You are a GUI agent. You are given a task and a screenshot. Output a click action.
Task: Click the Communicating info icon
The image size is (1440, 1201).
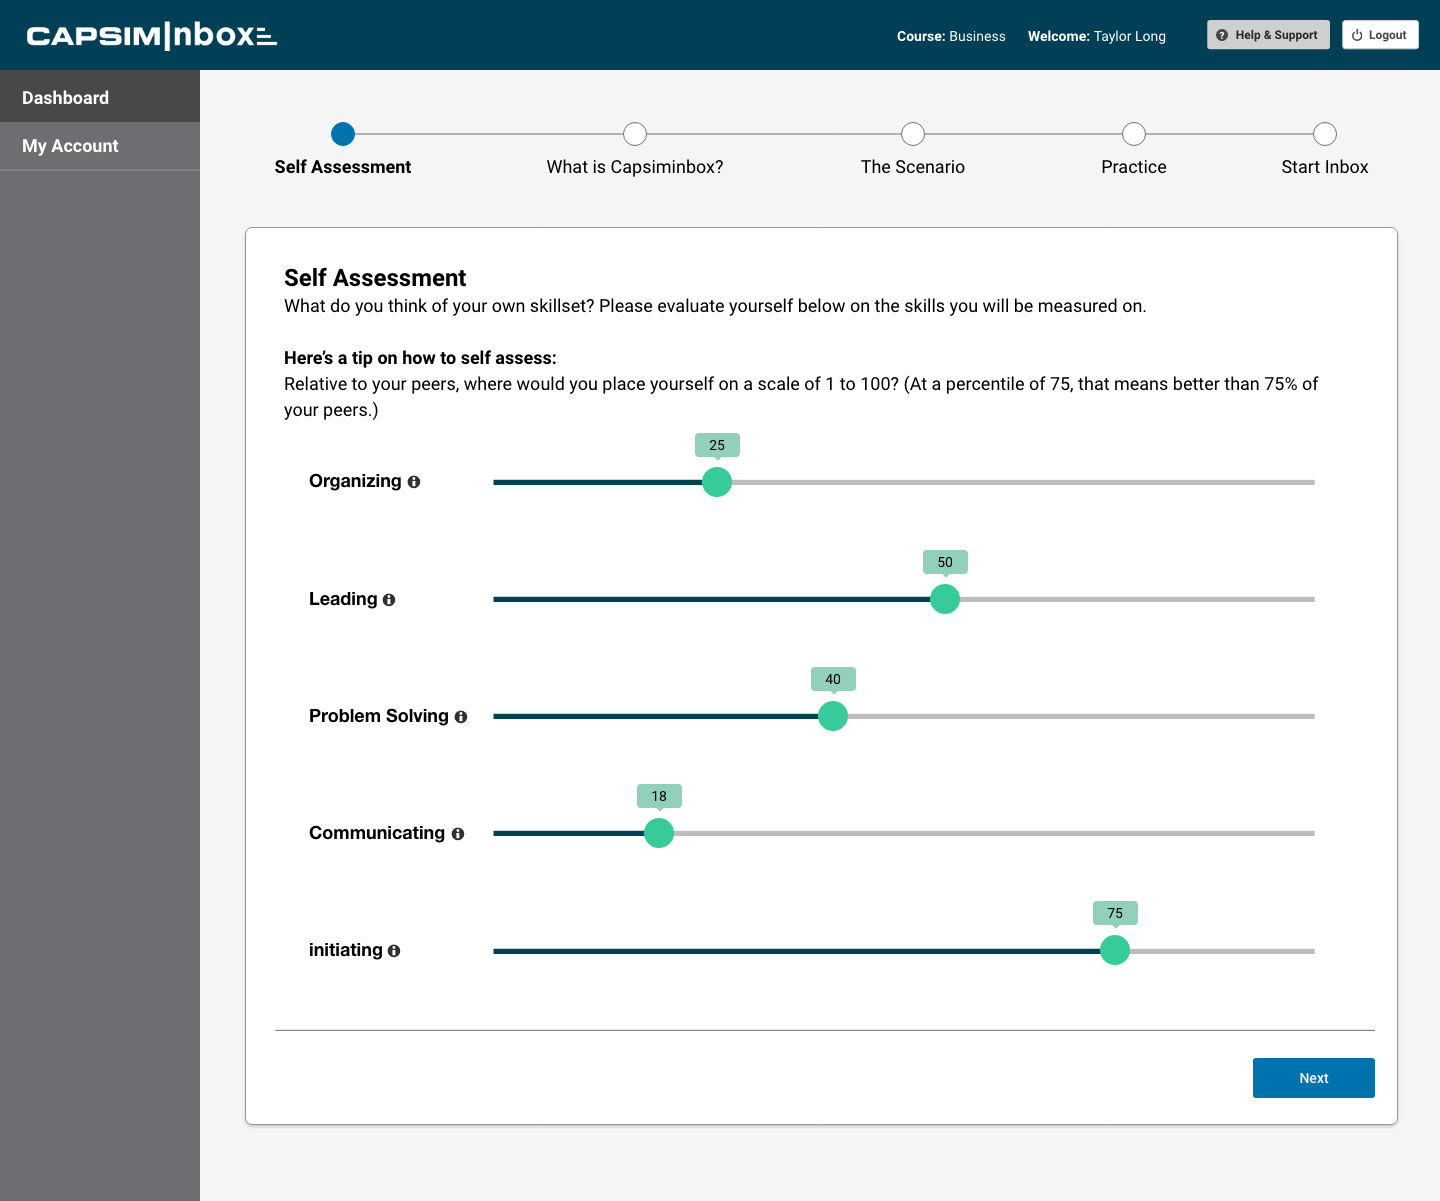[458, 834]
